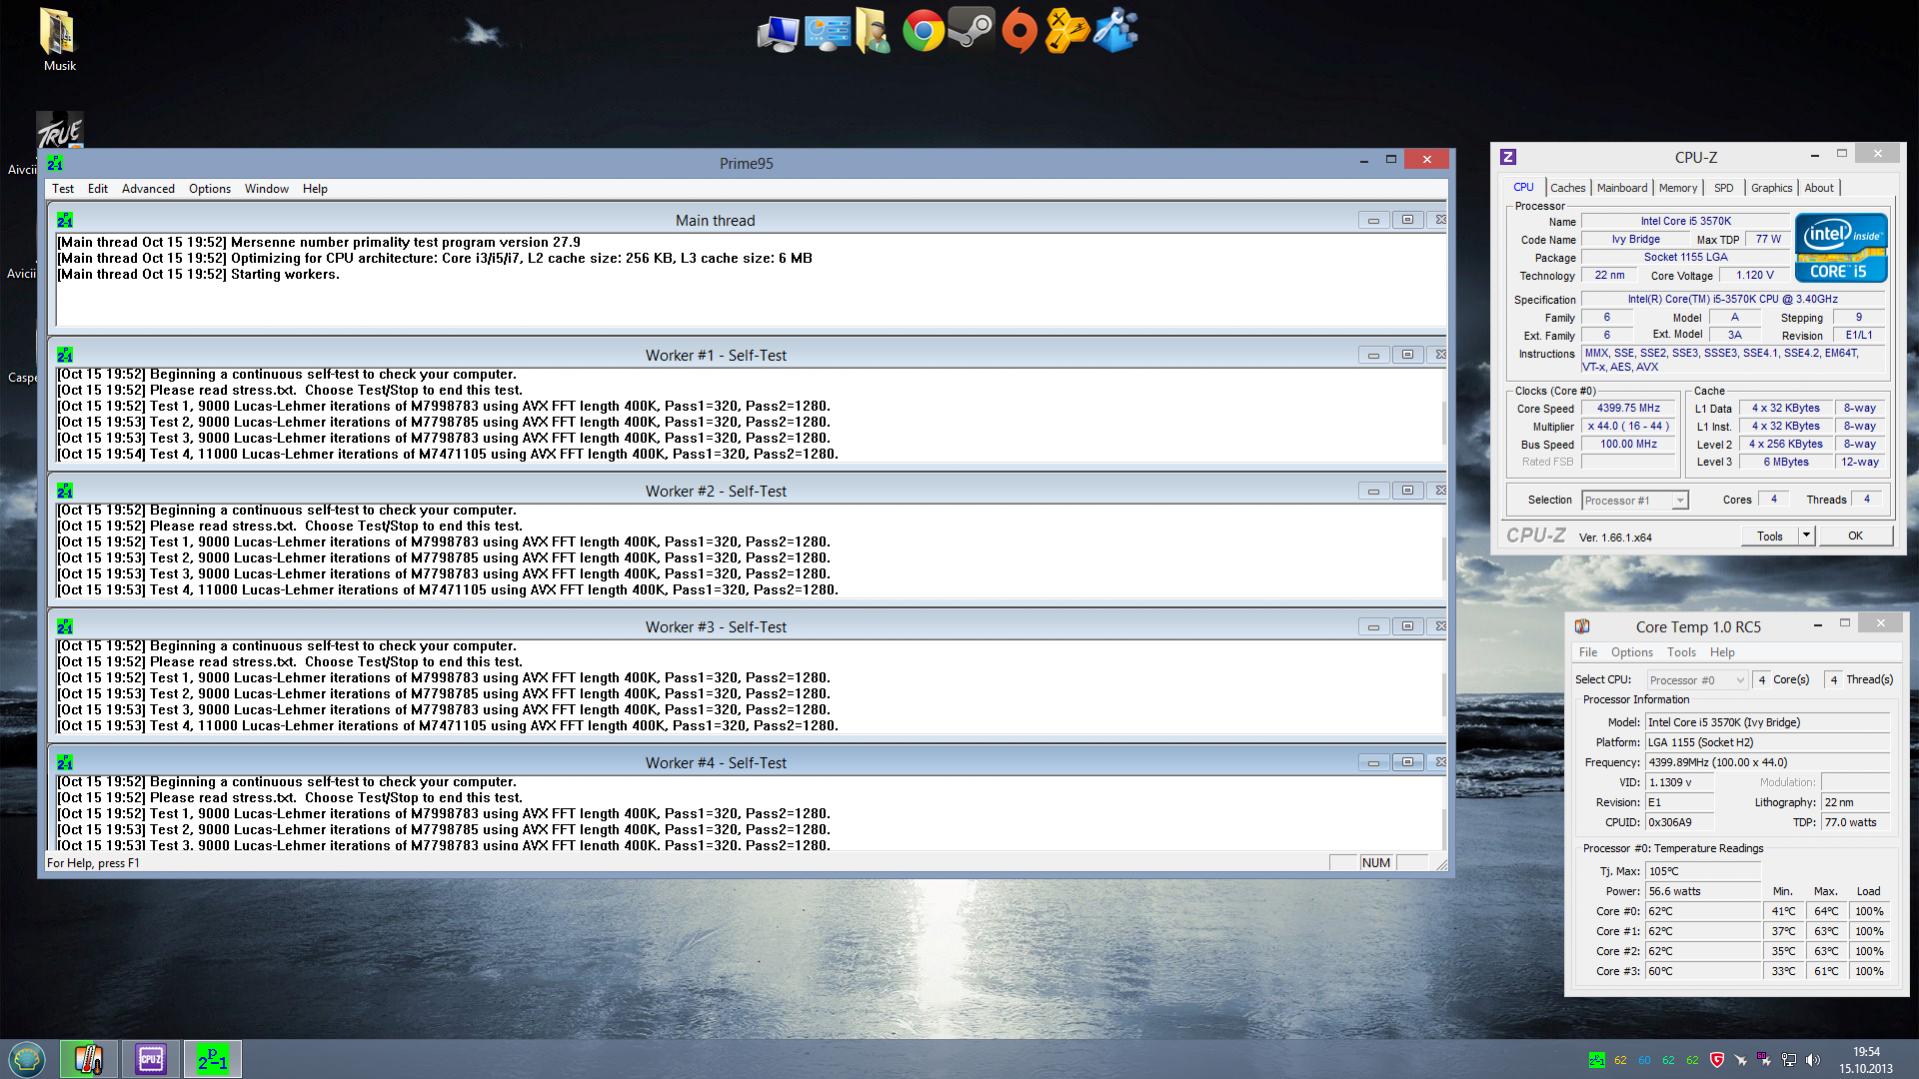1919x1079 pixels.
Task: Select the CPU tab in CPU-Z
Action: [x=1523, y=187]
